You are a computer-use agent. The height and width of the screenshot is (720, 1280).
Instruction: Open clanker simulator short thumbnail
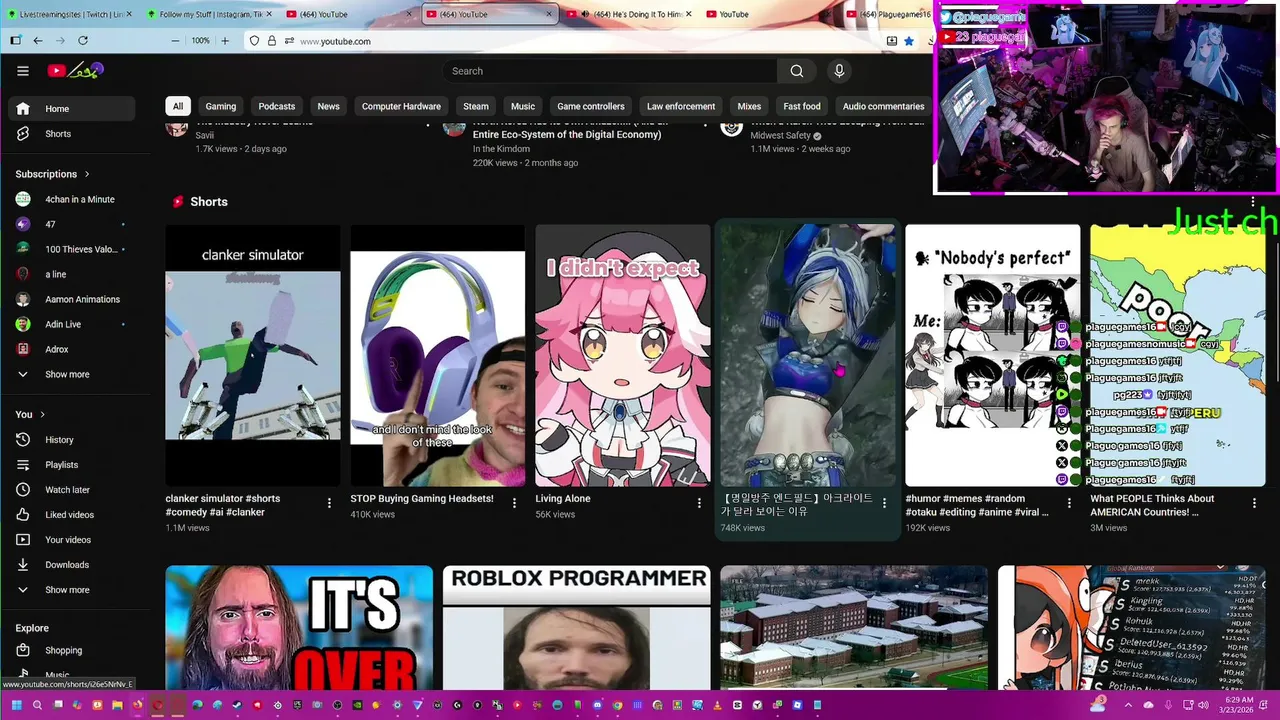(x=253, y=355)
